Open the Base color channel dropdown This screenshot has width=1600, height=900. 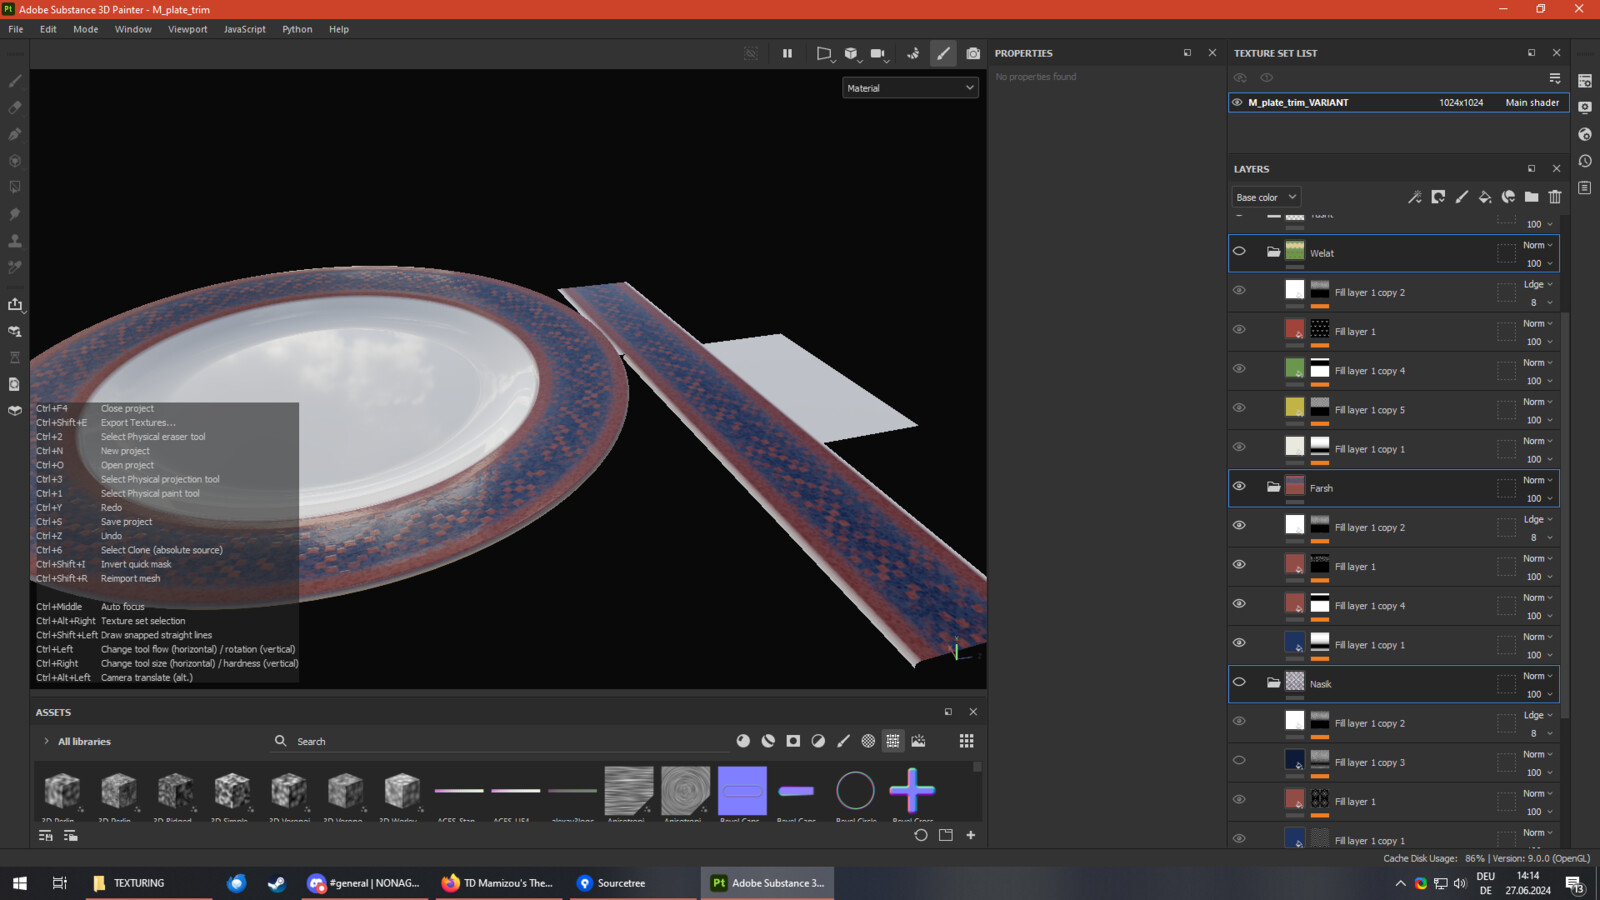coord(1266,197)
